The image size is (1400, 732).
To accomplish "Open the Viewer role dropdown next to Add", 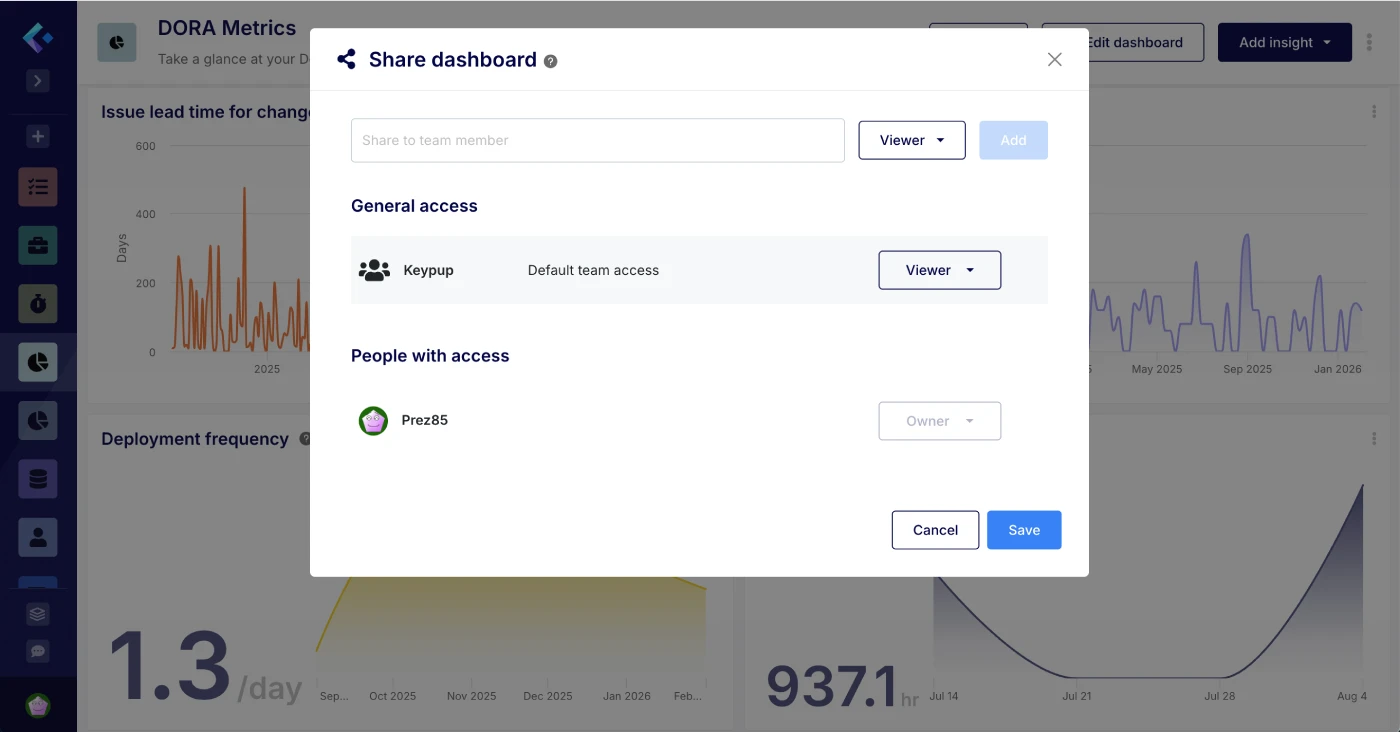I will click(x=911, y=140).
